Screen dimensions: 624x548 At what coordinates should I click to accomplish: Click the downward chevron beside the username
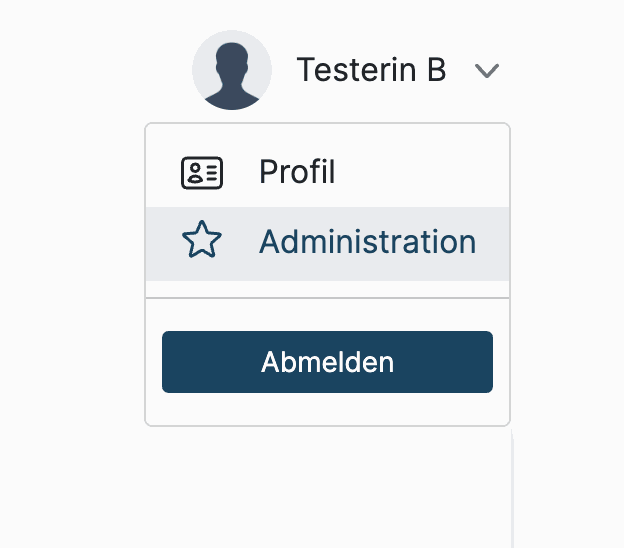click(486, 71)
